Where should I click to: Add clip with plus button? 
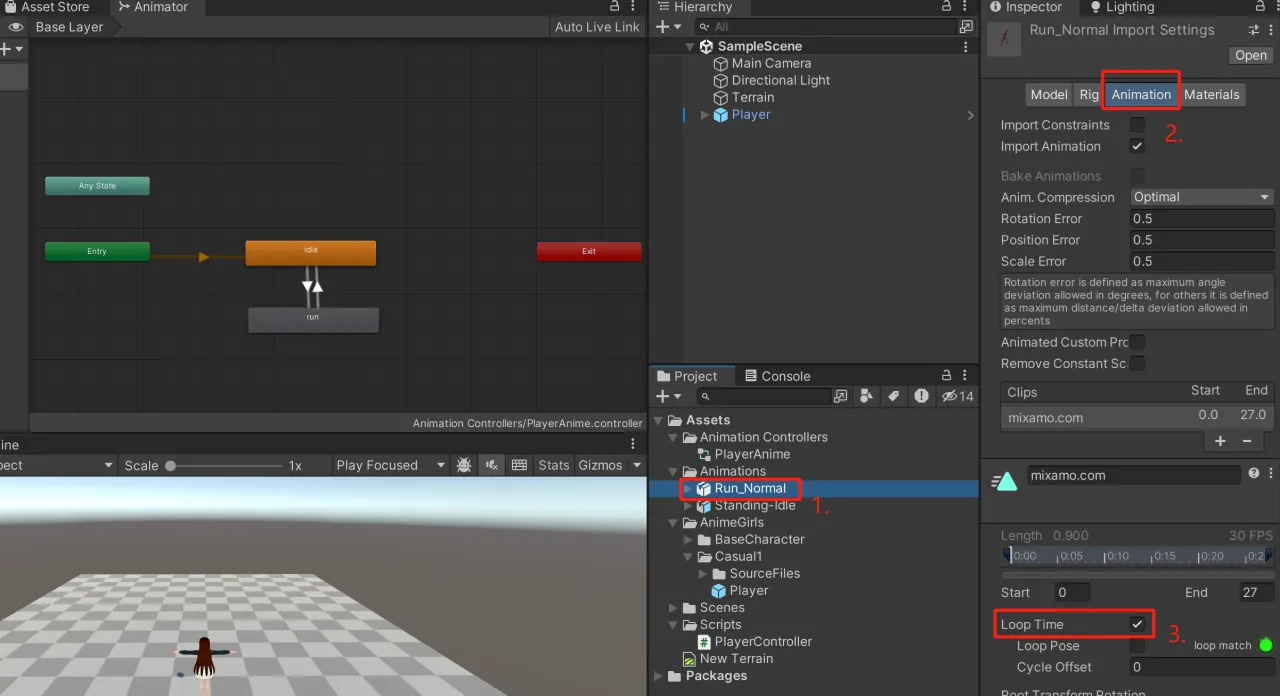[x=1220, y=441]
